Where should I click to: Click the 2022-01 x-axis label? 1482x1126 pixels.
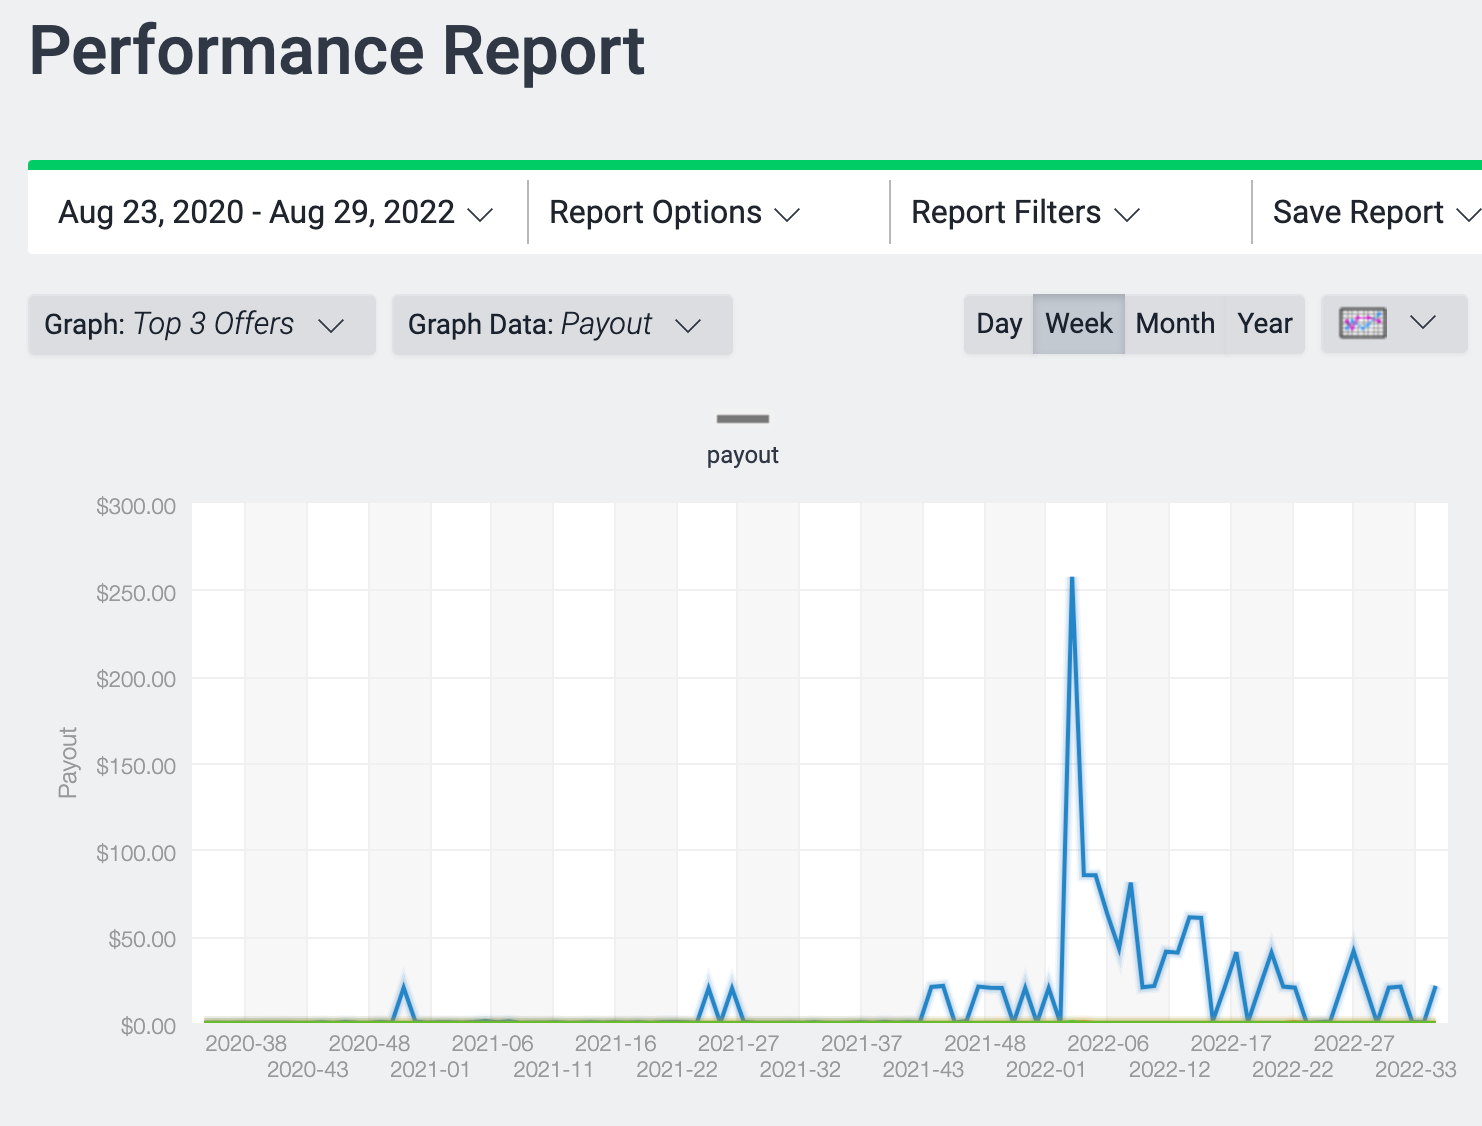[1045, 1070]
